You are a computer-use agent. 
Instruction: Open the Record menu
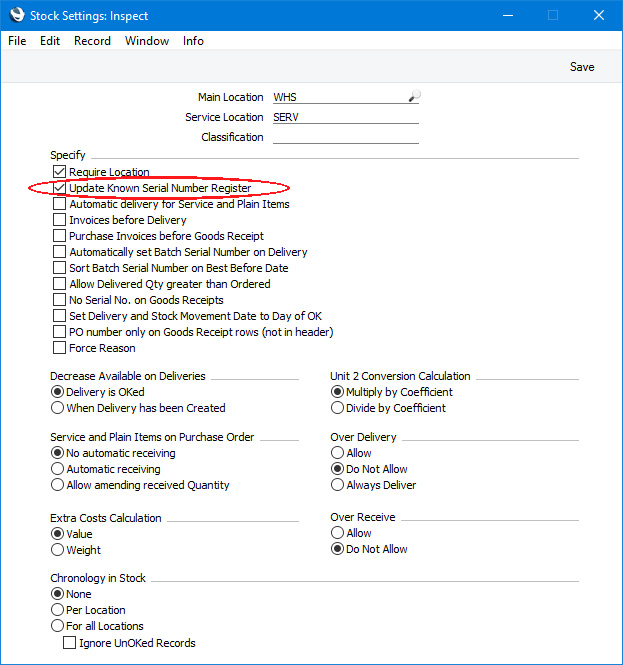pyautogui.click(x=92, y=41)
